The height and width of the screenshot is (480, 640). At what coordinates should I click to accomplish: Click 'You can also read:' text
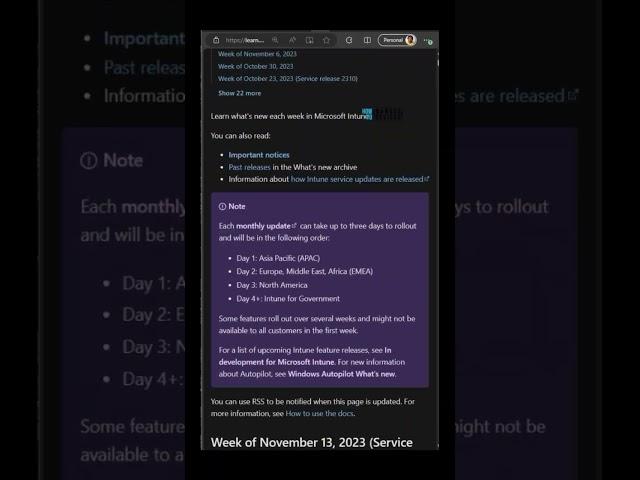pos(240,136)
